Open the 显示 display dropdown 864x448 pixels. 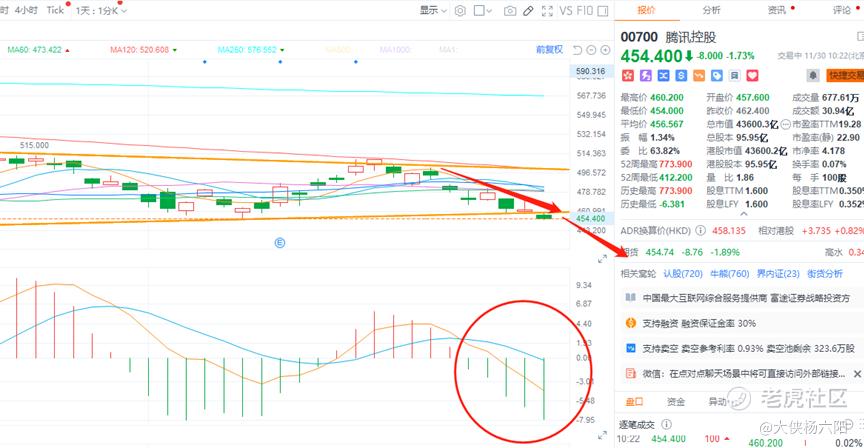click(433, 10)
